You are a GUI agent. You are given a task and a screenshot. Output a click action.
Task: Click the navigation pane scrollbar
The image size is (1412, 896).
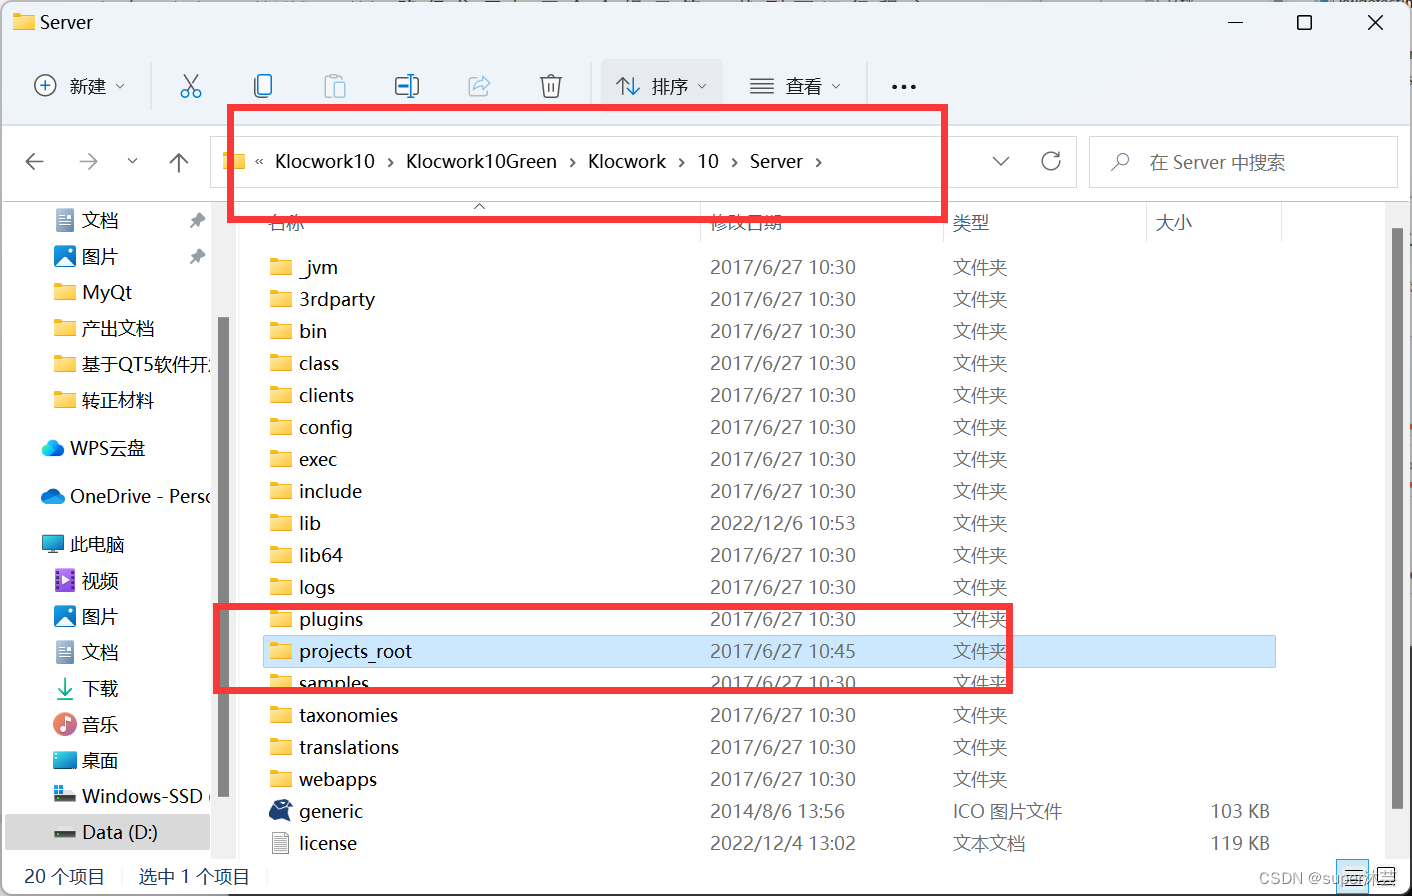pos(223,556)
